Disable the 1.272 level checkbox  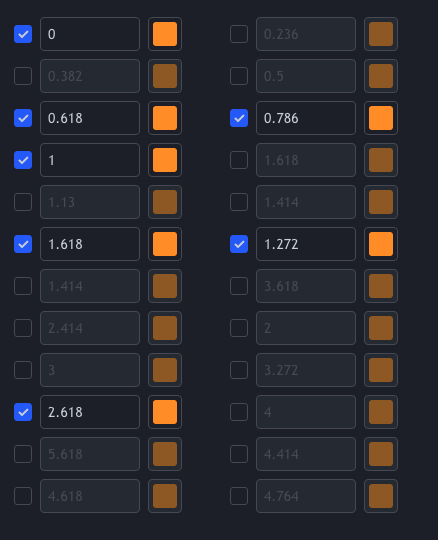[x=239, y=244]
